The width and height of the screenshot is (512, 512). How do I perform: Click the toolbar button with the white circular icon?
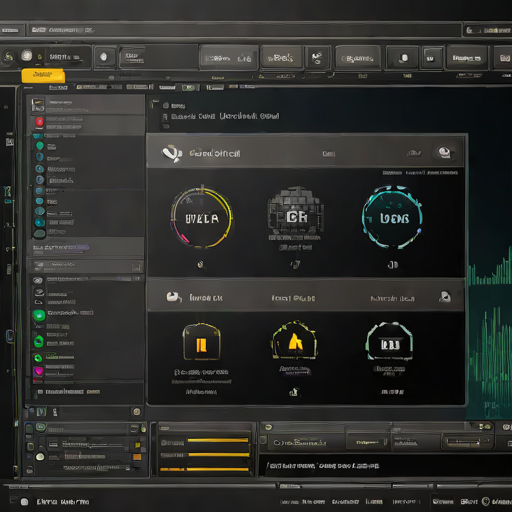(x=104, y=57)
